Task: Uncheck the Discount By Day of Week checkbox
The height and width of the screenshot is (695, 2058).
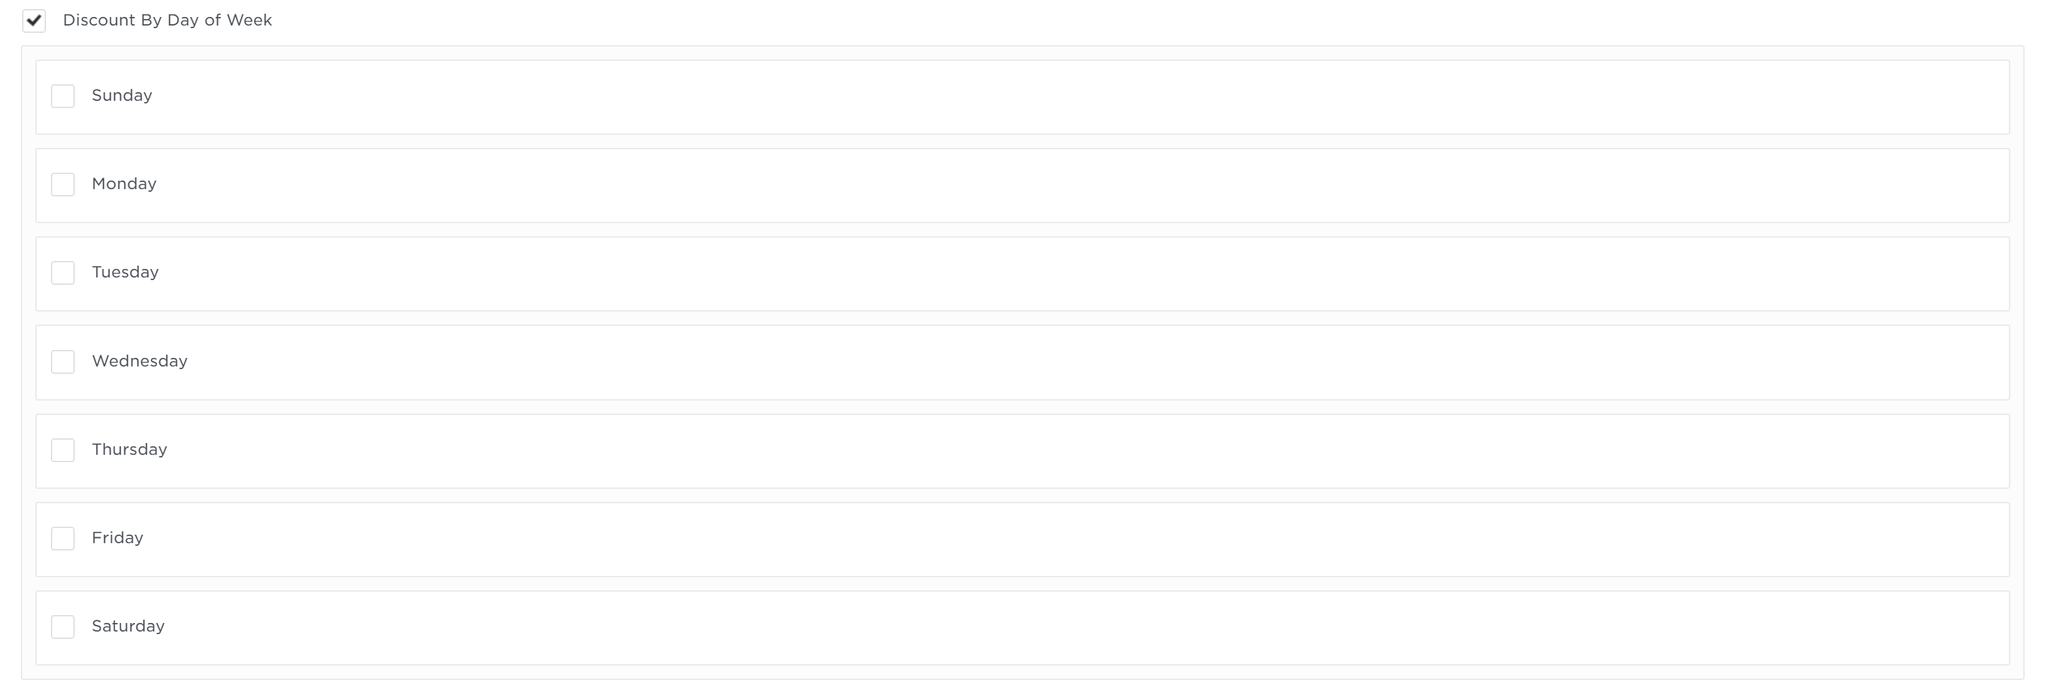Action: pos(34,20)
